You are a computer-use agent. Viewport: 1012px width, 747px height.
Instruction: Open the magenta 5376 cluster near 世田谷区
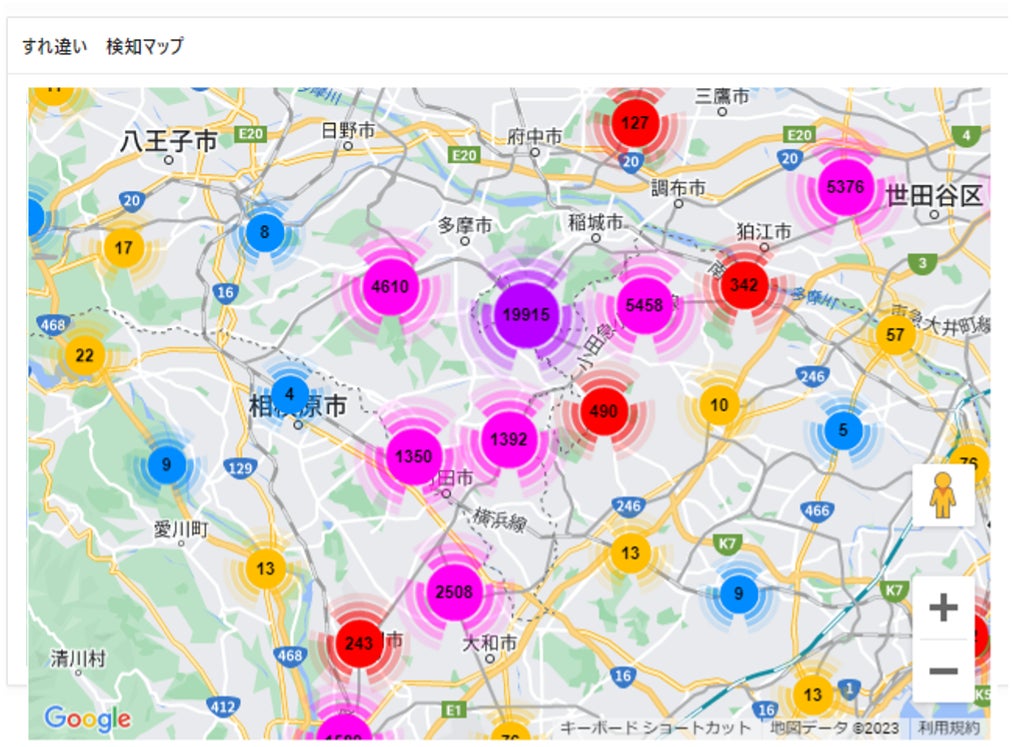845,187
